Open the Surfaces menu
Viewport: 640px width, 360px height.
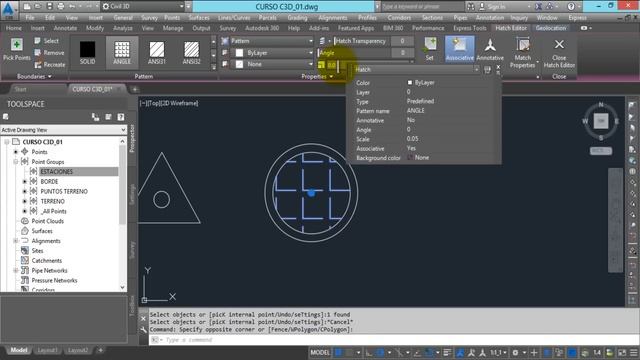click(199, 18)
